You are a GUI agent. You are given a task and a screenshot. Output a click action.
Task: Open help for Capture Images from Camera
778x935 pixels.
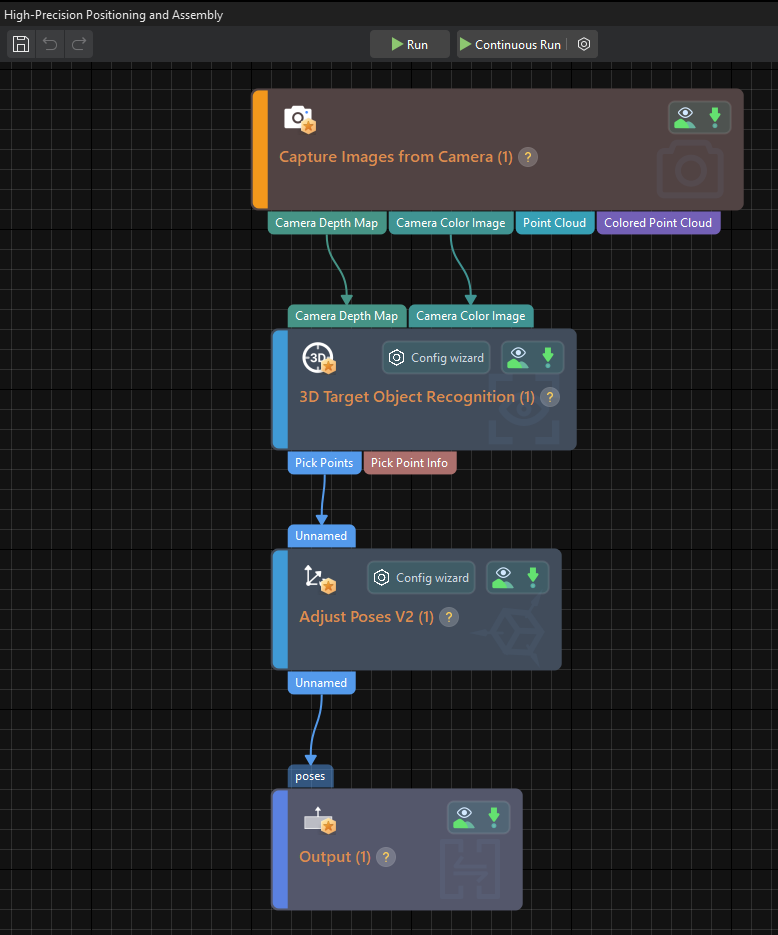coord(529,157)
